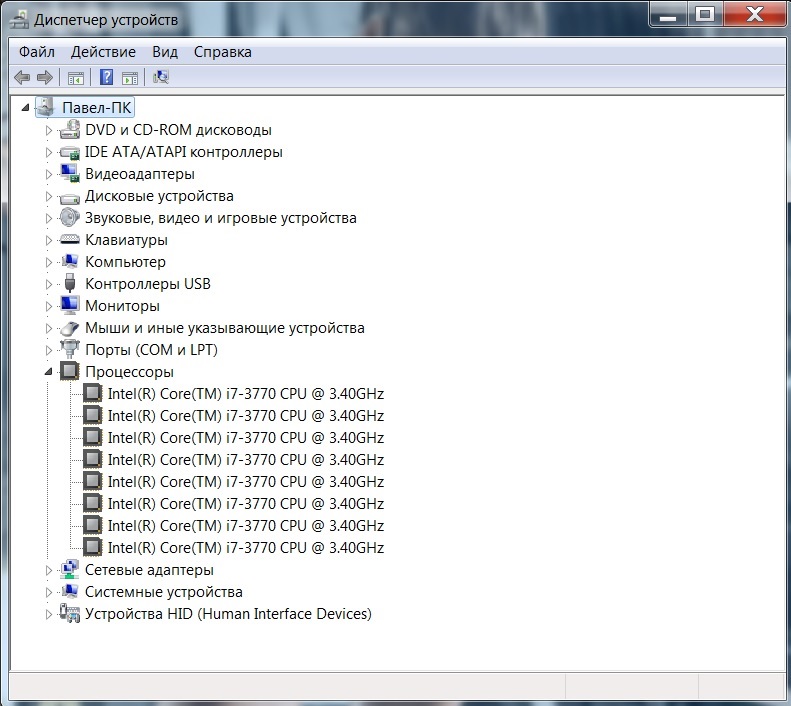Open the Справка menu
791x706 pixels.
pos(222,52)
